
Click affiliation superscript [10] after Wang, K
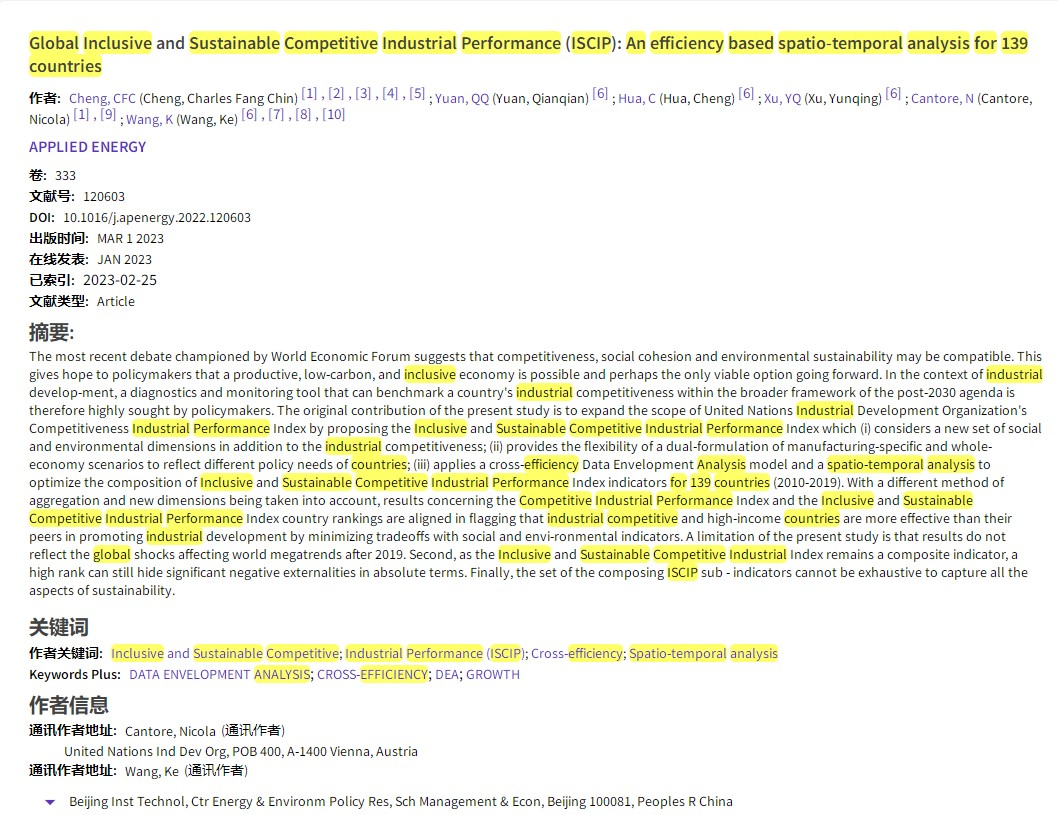click(x=334, y=115)
